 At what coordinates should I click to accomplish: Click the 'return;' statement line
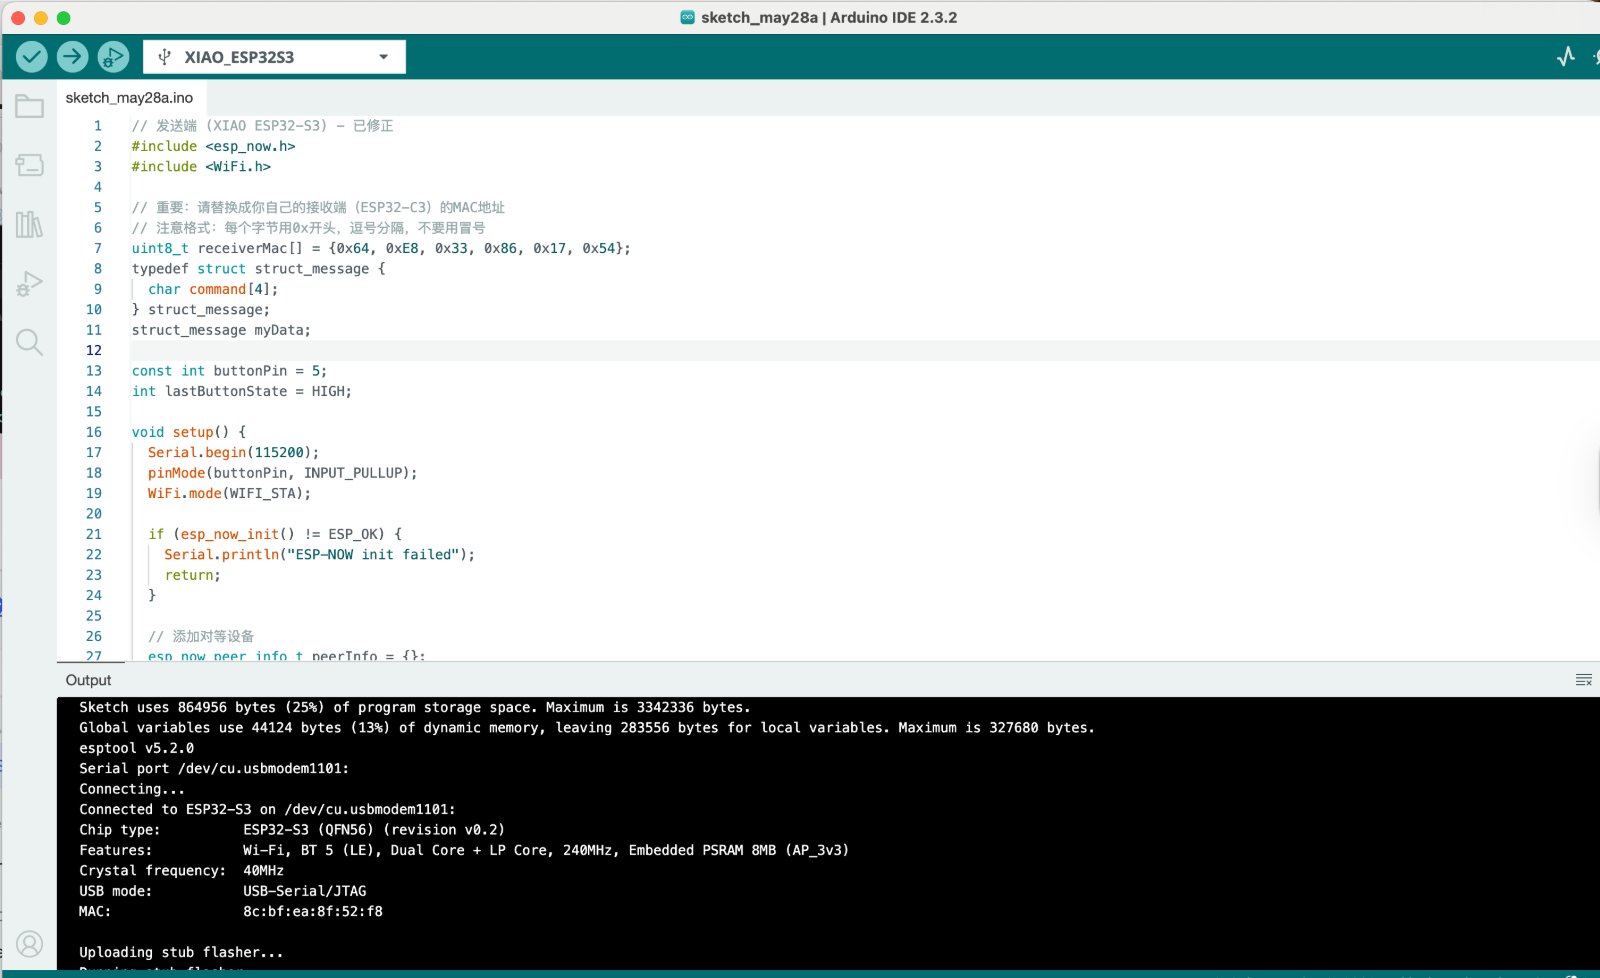tap(192, 575)
